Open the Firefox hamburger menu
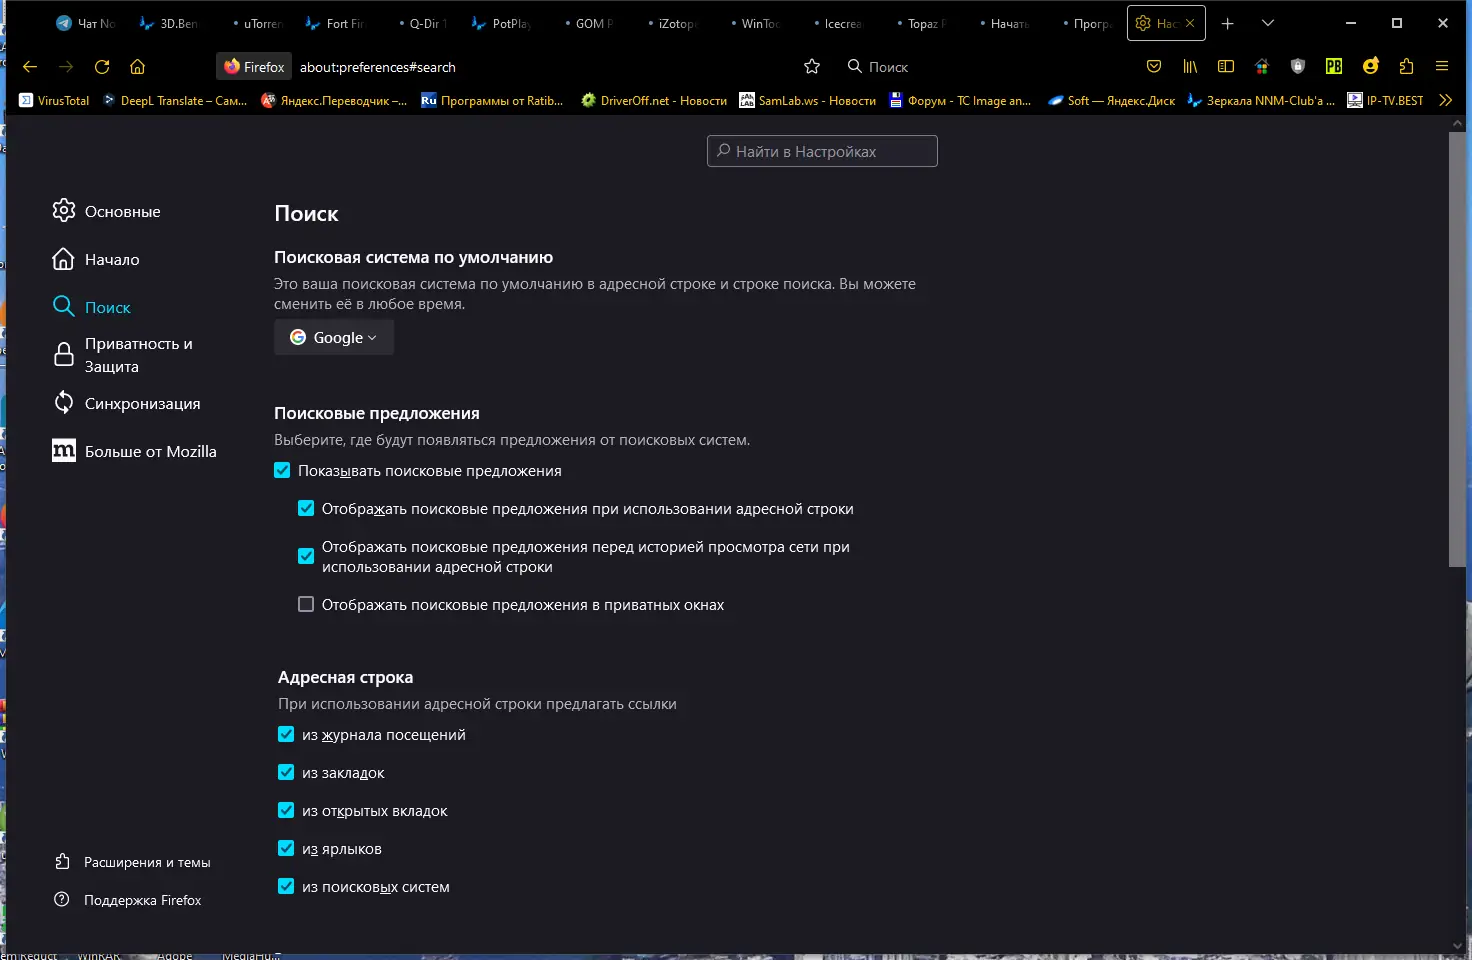1472x960 pixels. (x=1442, y=67)
